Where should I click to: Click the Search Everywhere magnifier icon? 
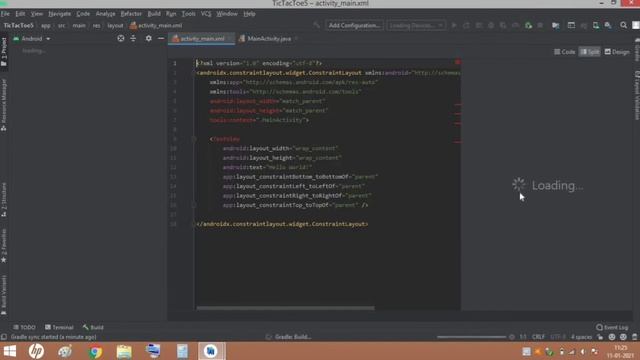[623, 25]
